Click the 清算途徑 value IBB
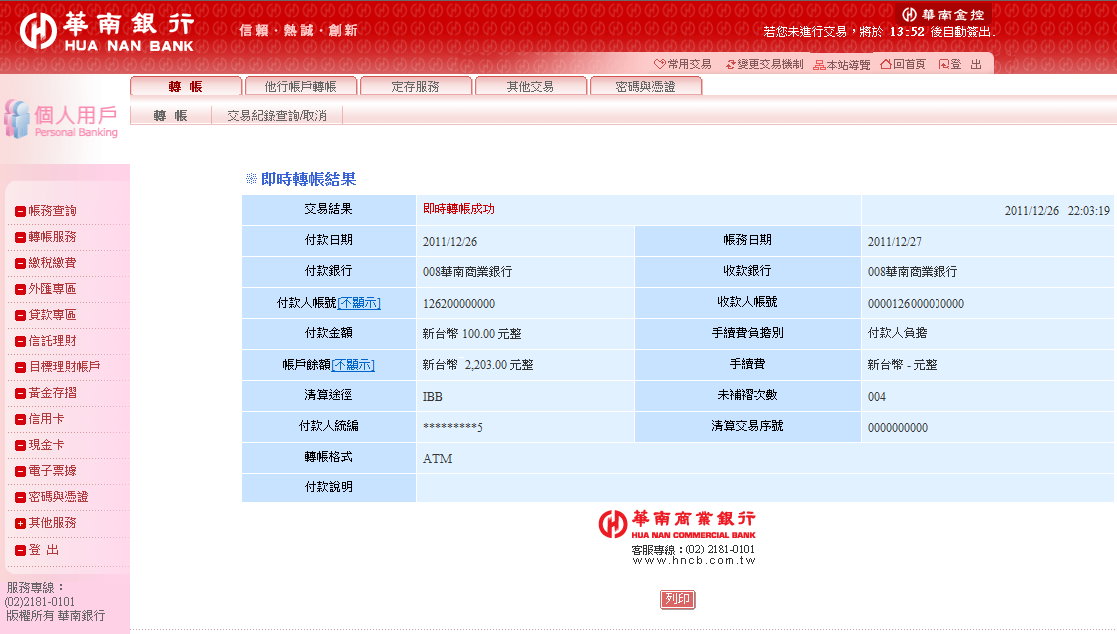Screen dimensions: 1117x634 pos(432,396)
